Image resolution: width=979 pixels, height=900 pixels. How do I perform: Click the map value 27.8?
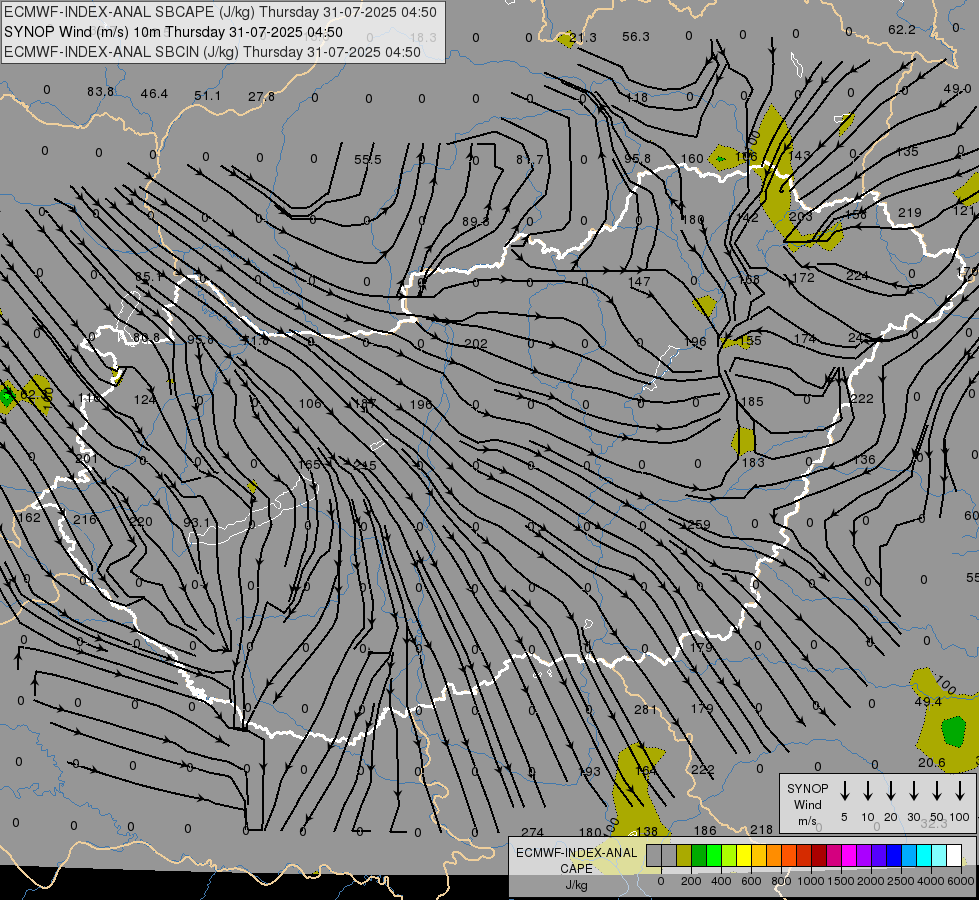tap(261, 97)
